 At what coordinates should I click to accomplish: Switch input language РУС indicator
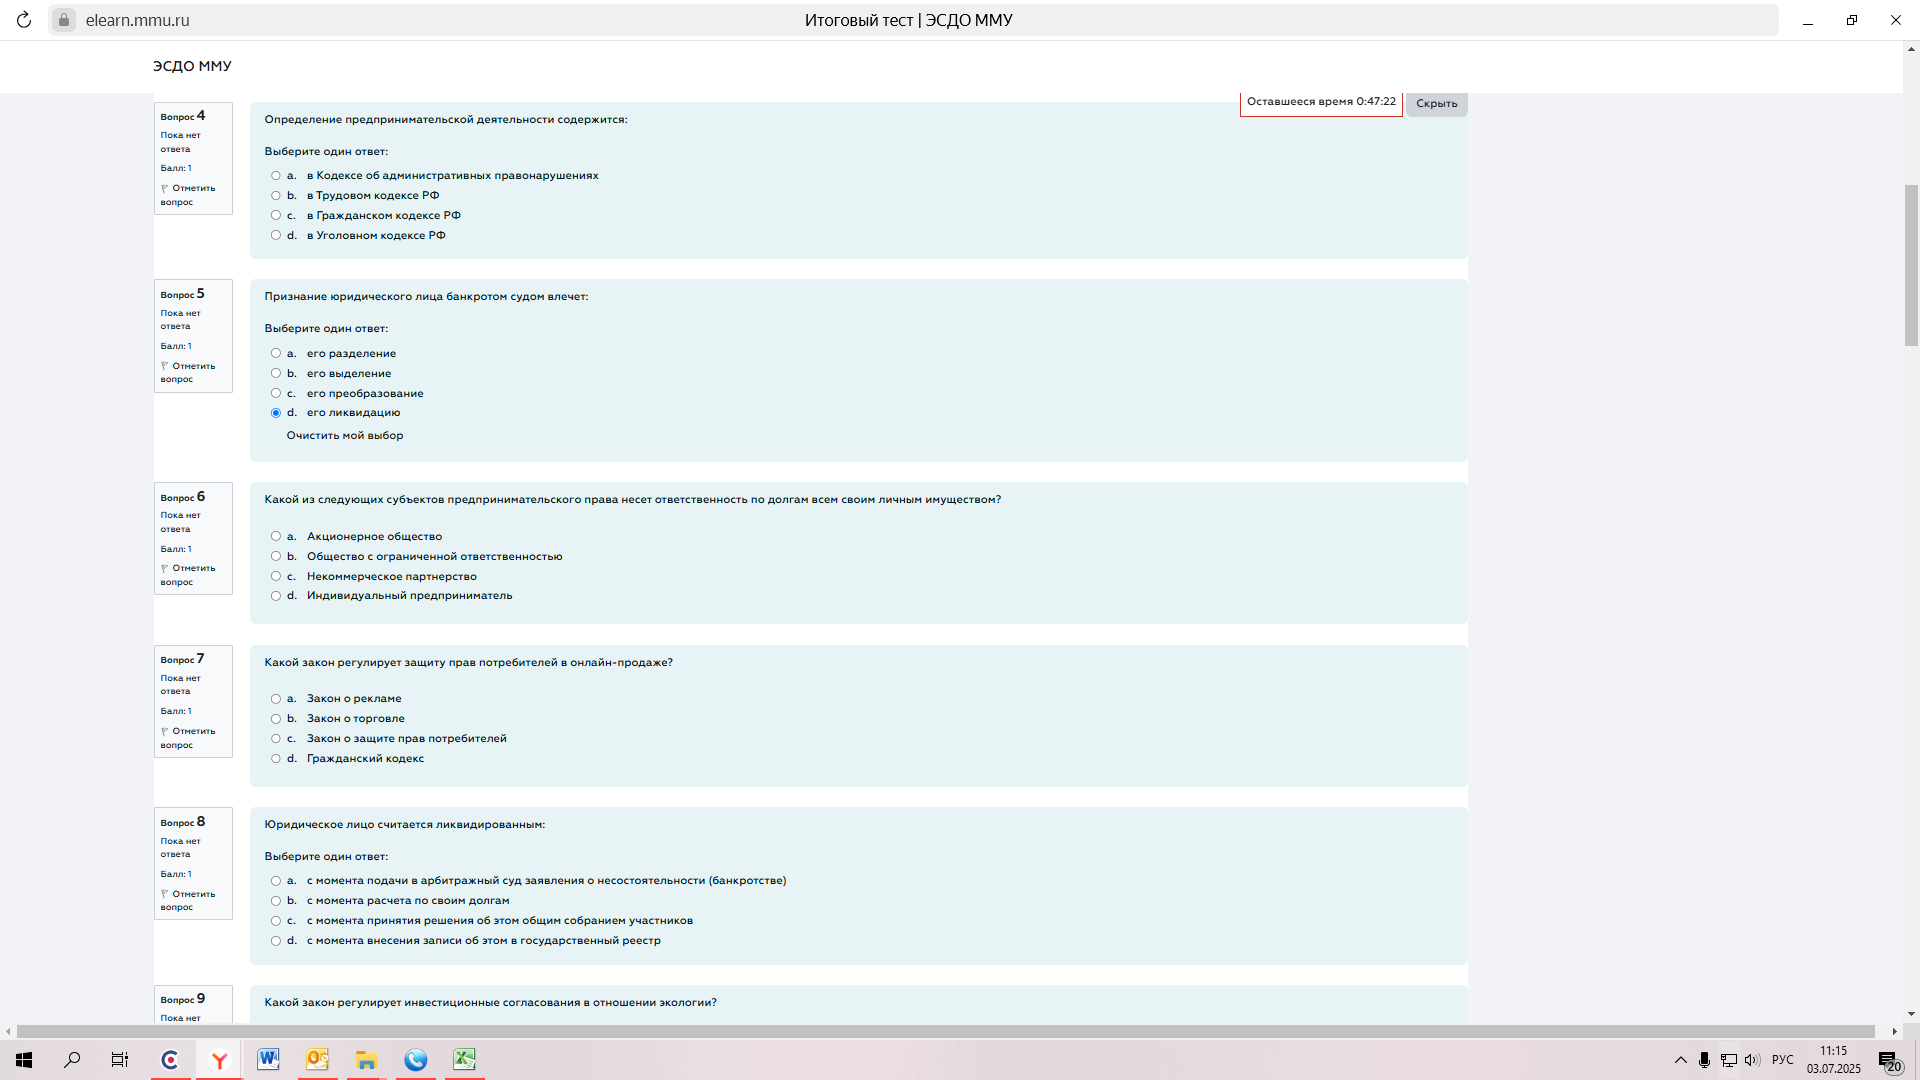(x=1783, y=1060)
